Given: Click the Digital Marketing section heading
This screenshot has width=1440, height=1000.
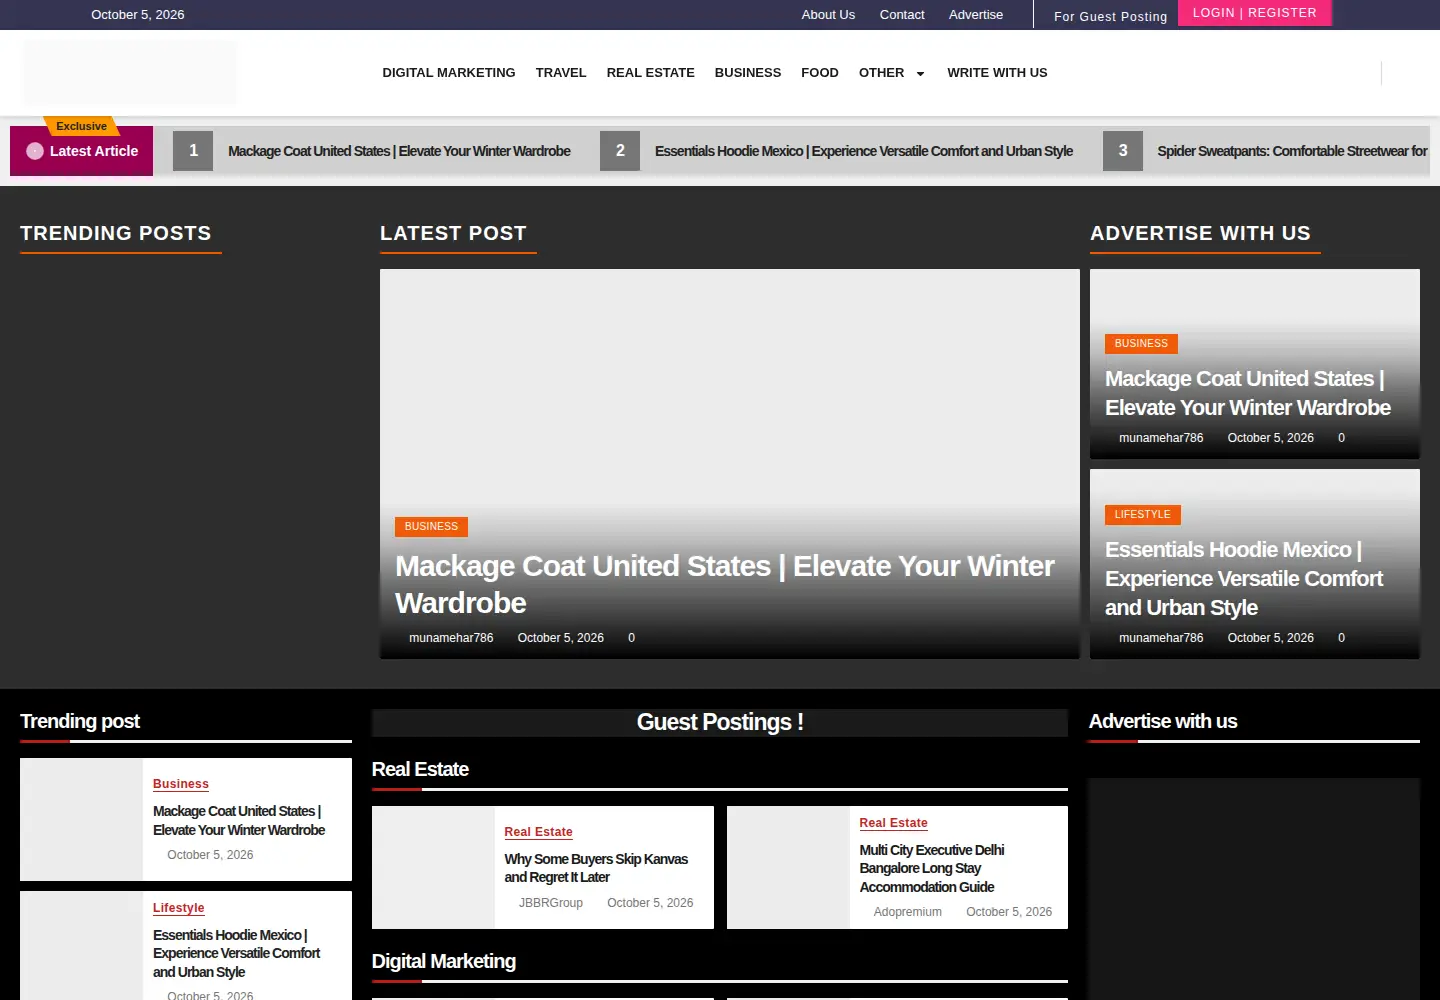Looking at the screenshot, I should point(444,961).
